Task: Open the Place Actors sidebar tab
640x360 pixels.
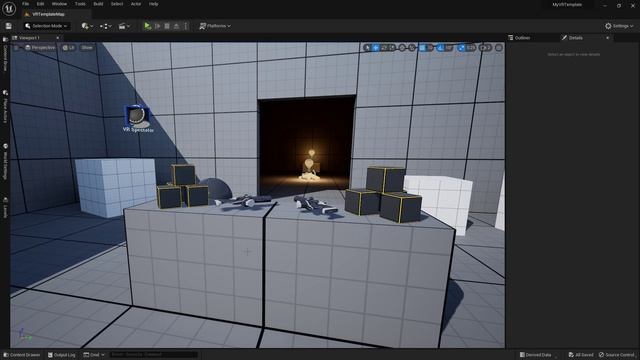Action: [5, 107]
